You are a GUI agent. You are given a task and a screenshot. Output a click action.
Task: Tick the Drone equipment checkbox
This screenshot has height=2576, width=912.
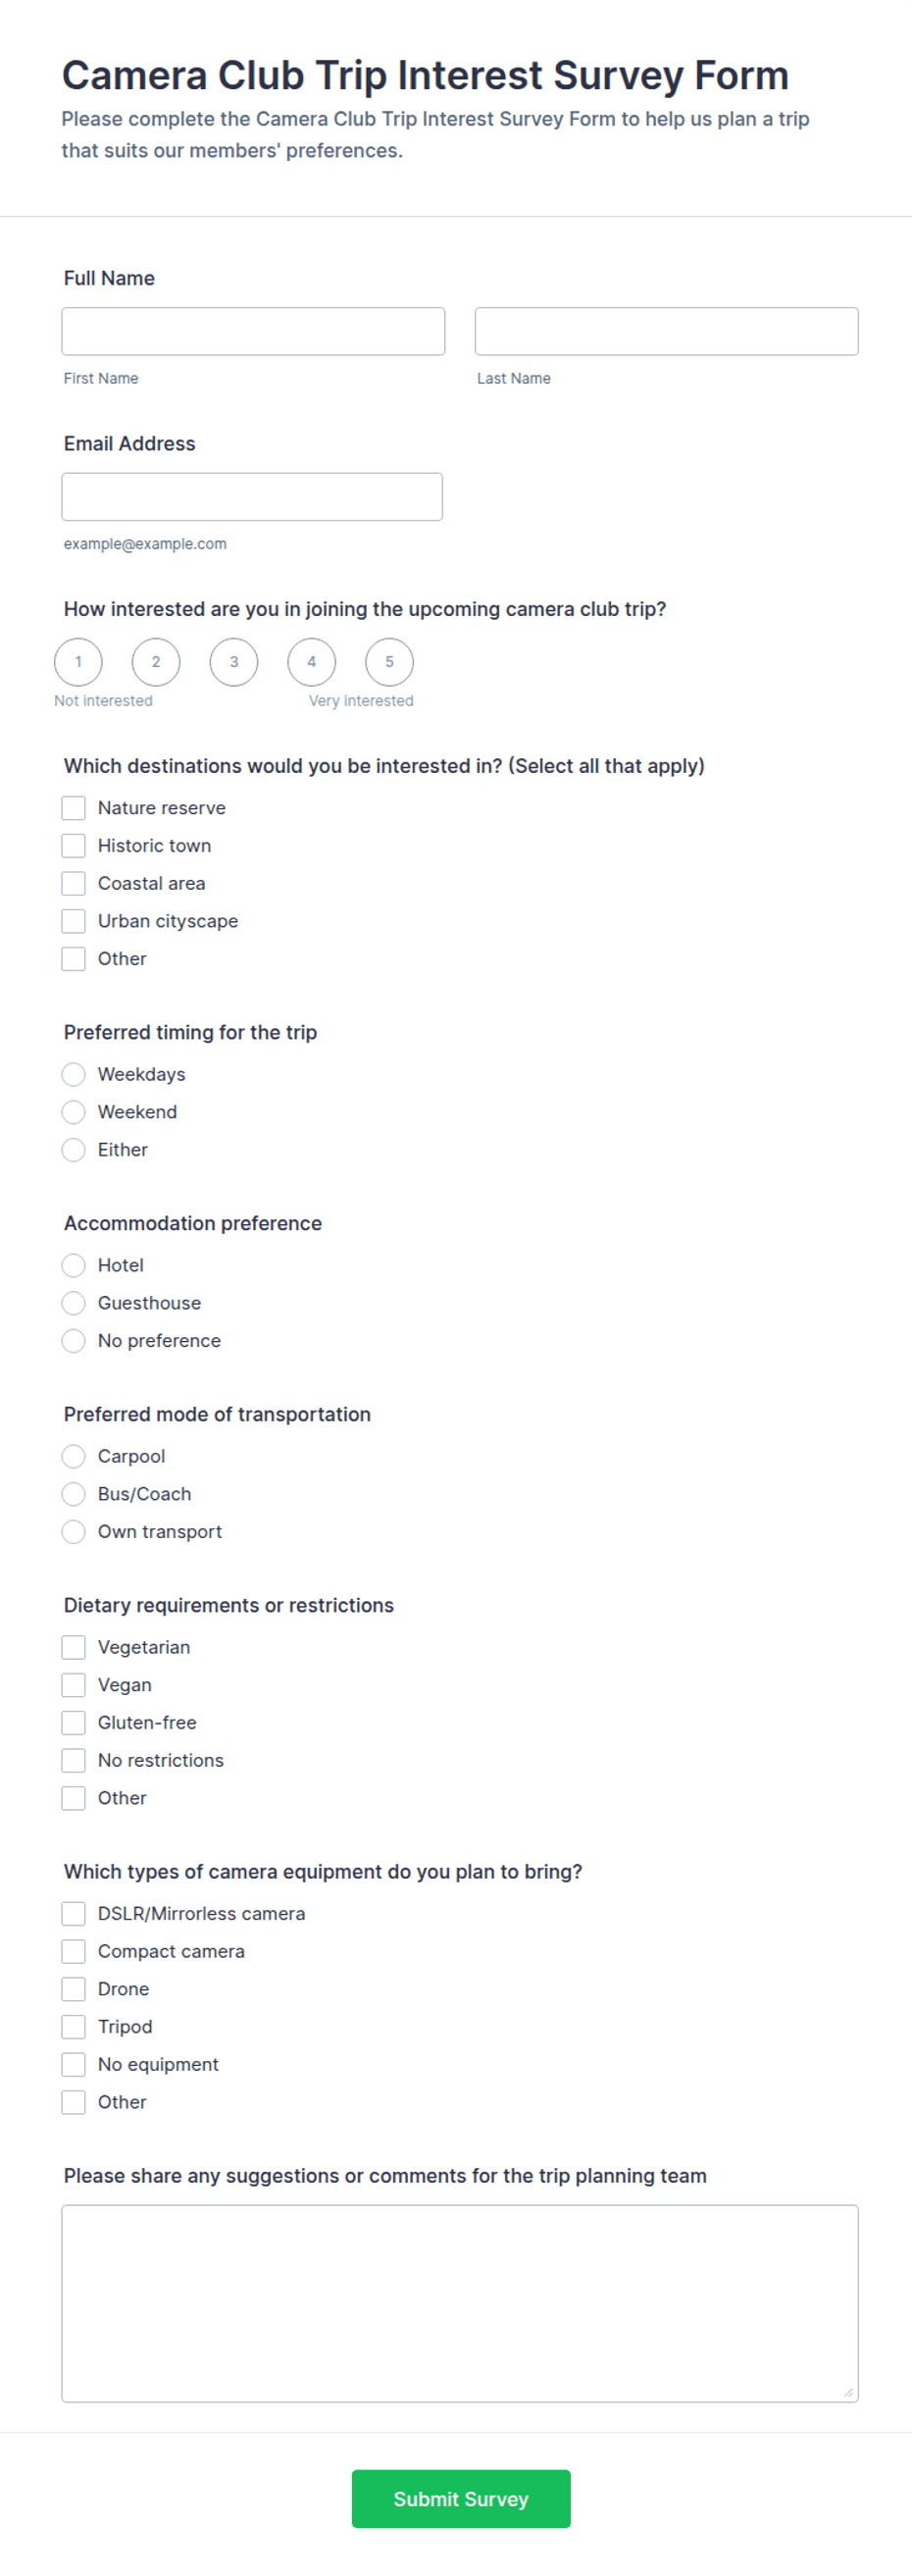pos(73,1989)
